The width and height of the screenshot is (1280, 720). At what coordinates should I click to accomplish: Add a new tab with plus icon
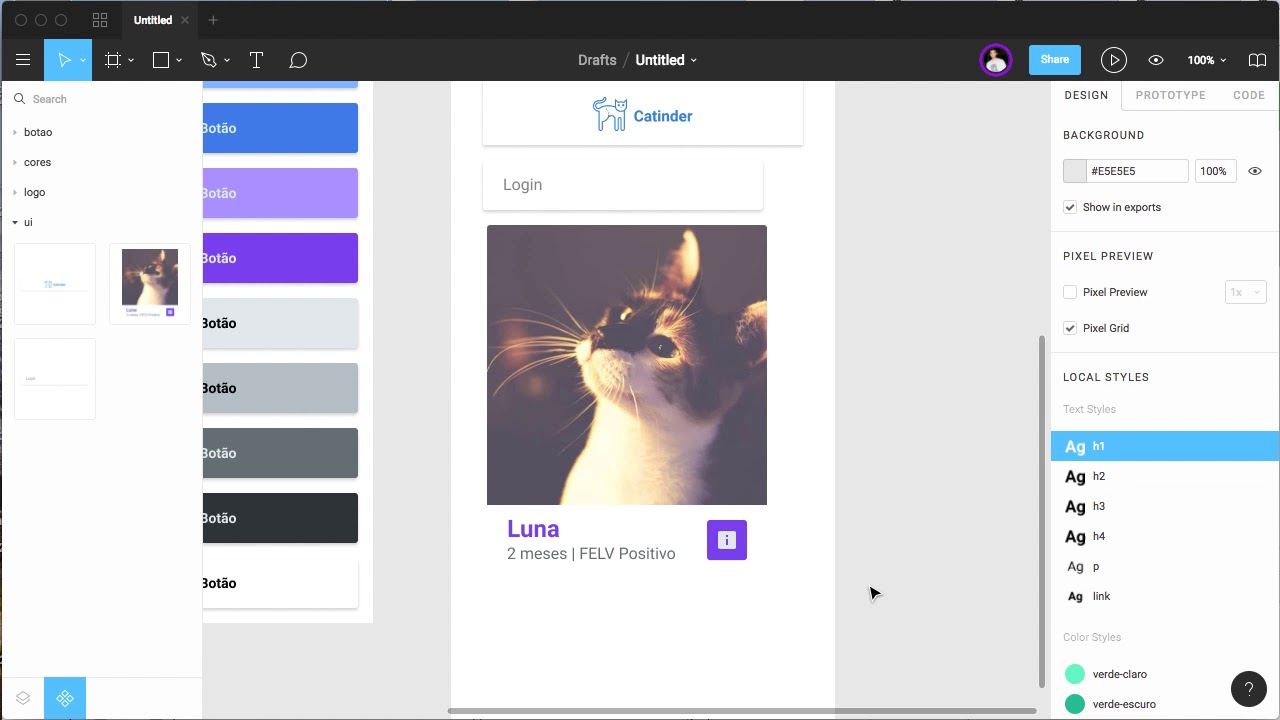tap(213, 20)
